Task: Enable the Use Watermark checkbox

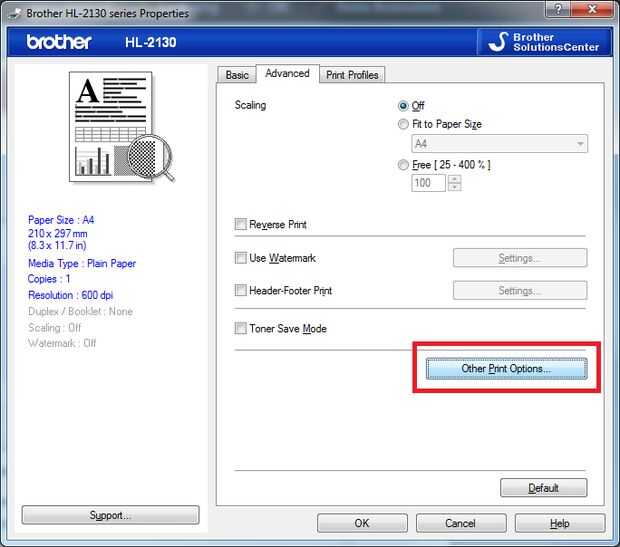Action: click(x=240, y=258)
